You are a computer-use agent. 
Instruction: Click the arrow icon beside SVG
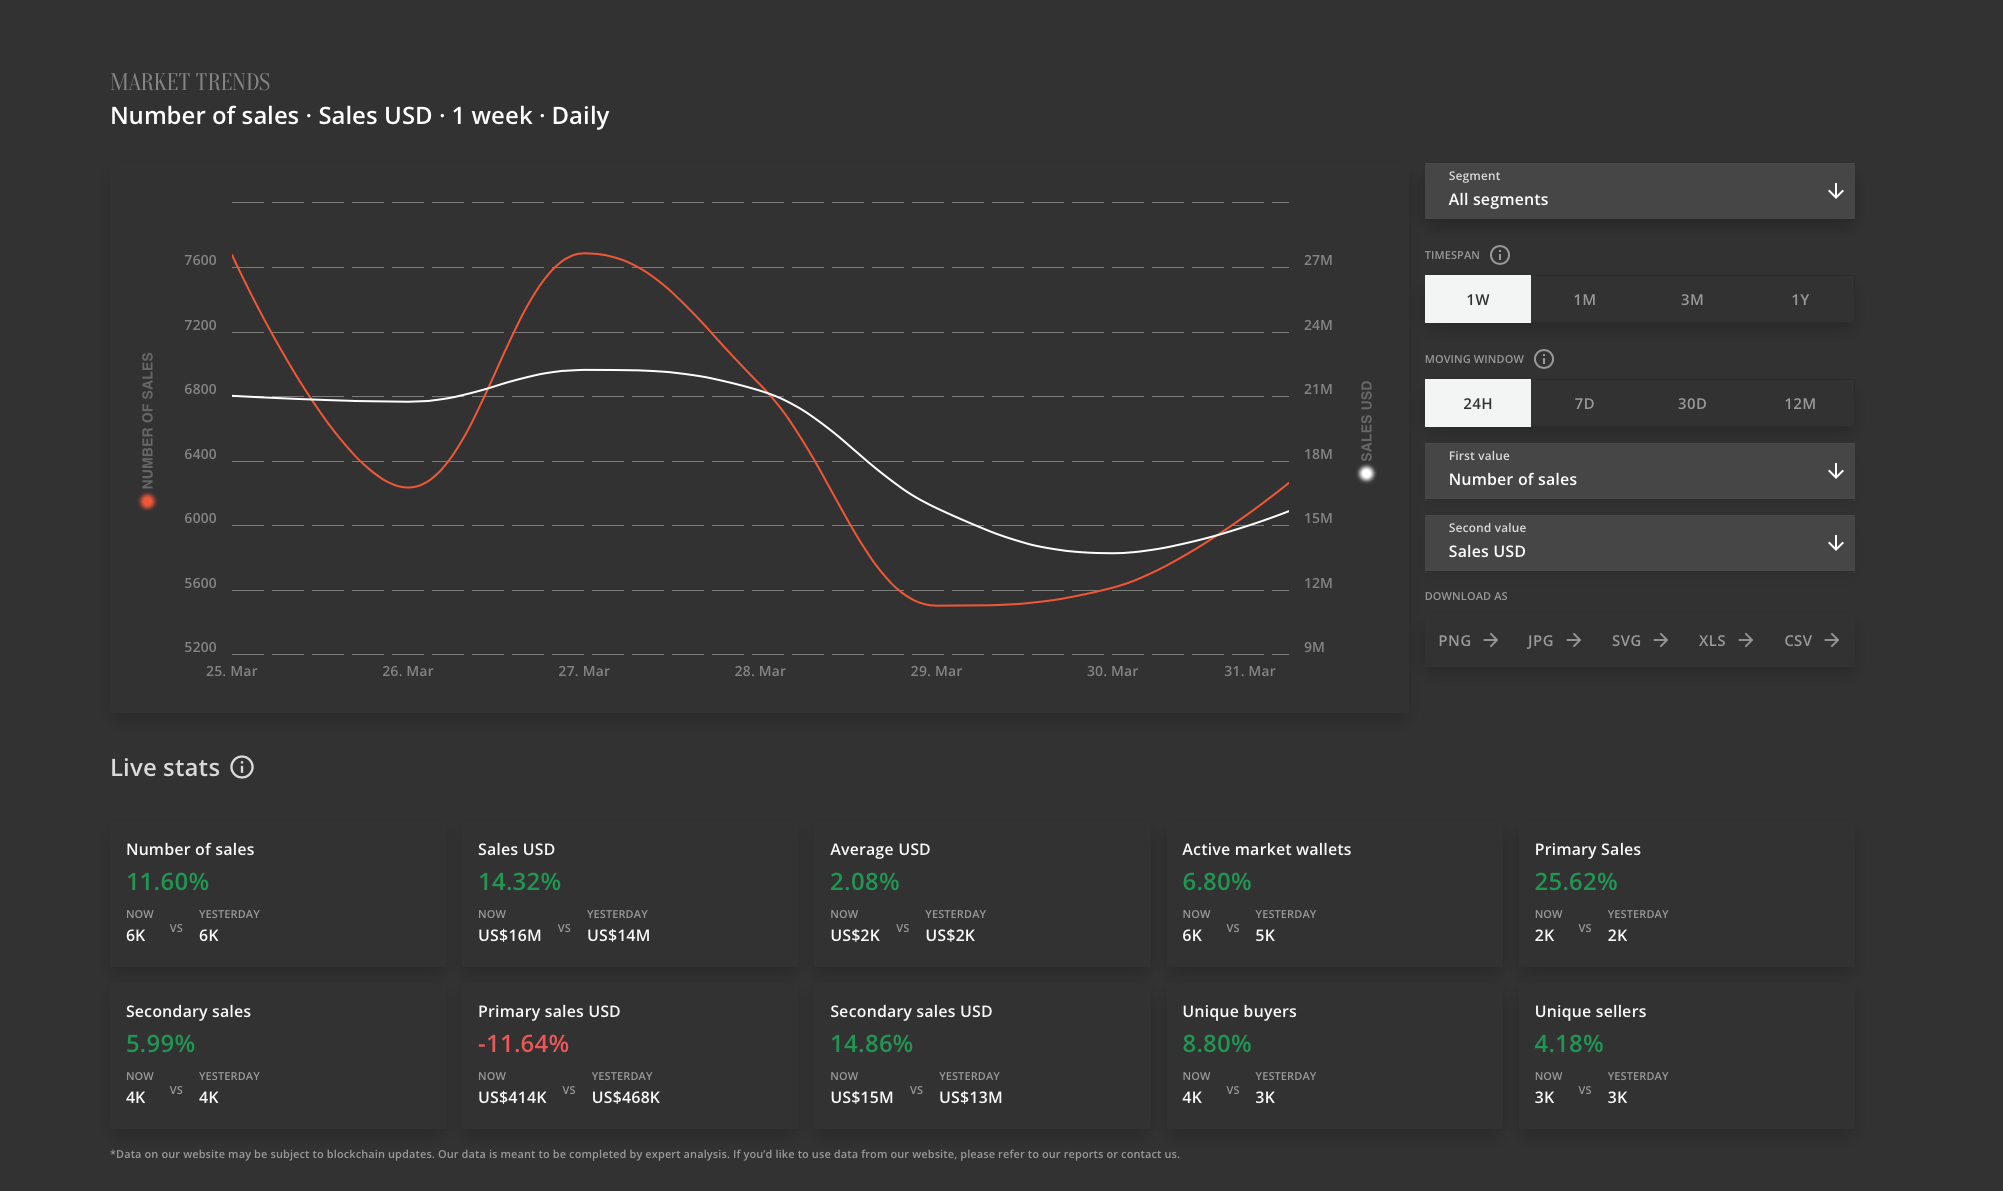coord(1661,640)
